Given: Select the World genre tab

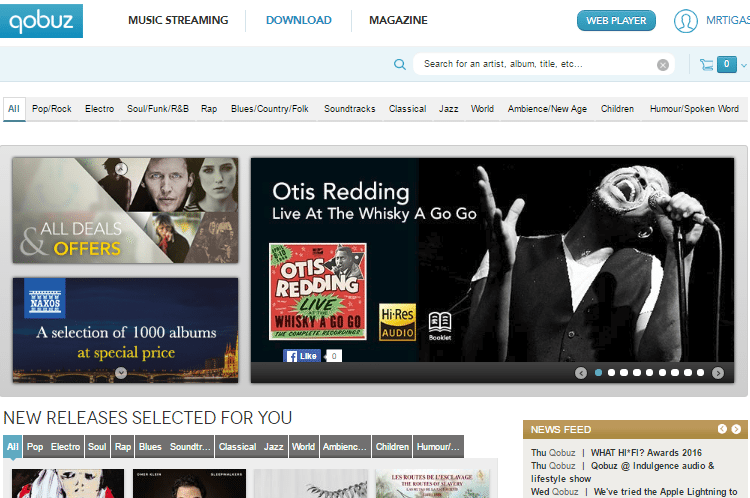Looking at the screenshot, I should 482,109.
